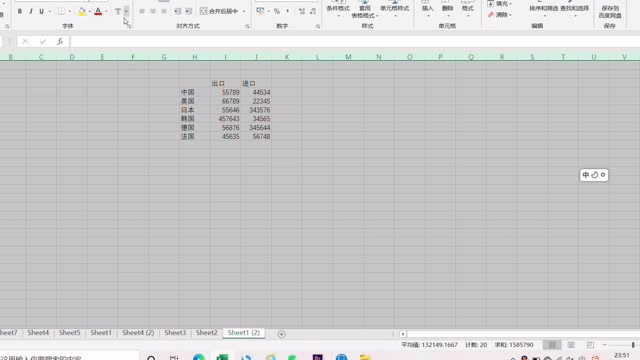Image resolution: width=640 pixels, height=360 pixels.
Task: Toggle IME 中 language indicator
Action: click(x=586, y=175)
